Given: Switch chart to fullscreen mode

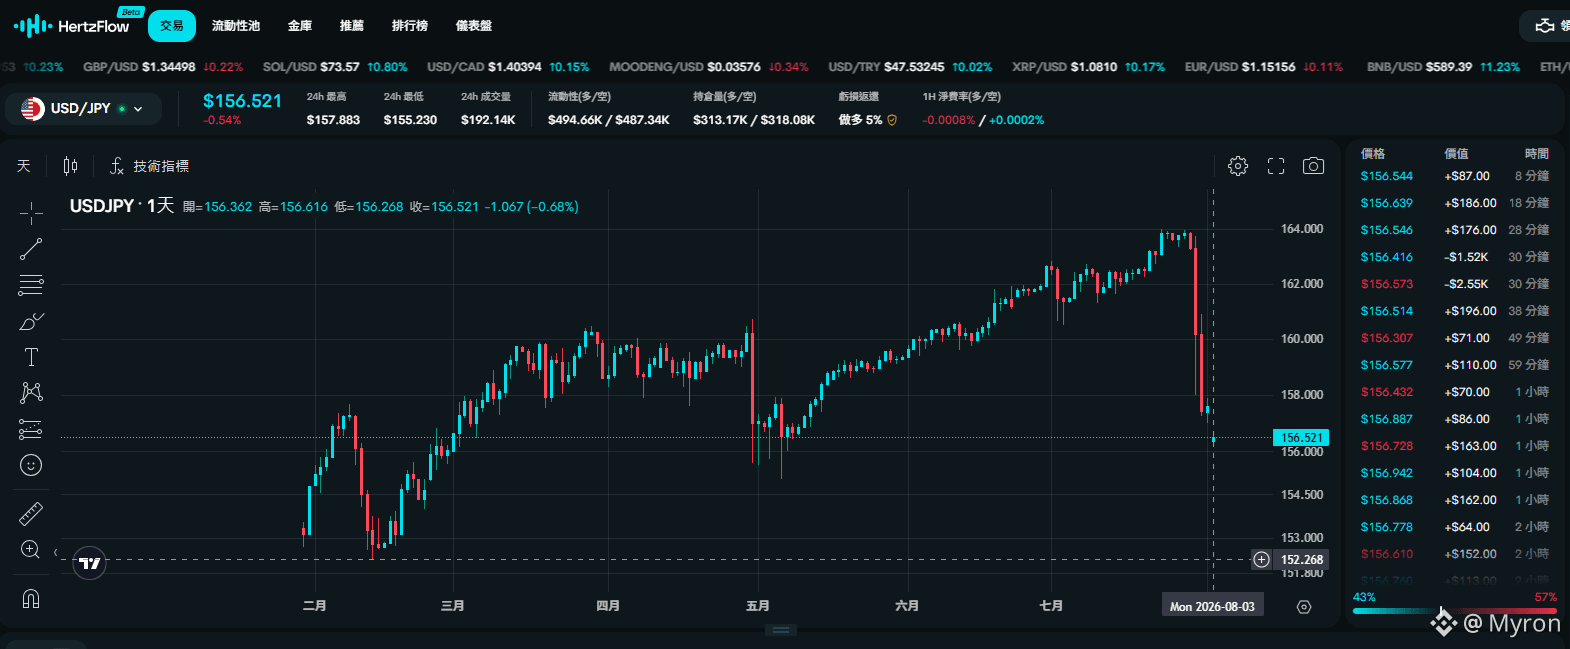Looking at the screenshot, I should [x=1276, y=166].
